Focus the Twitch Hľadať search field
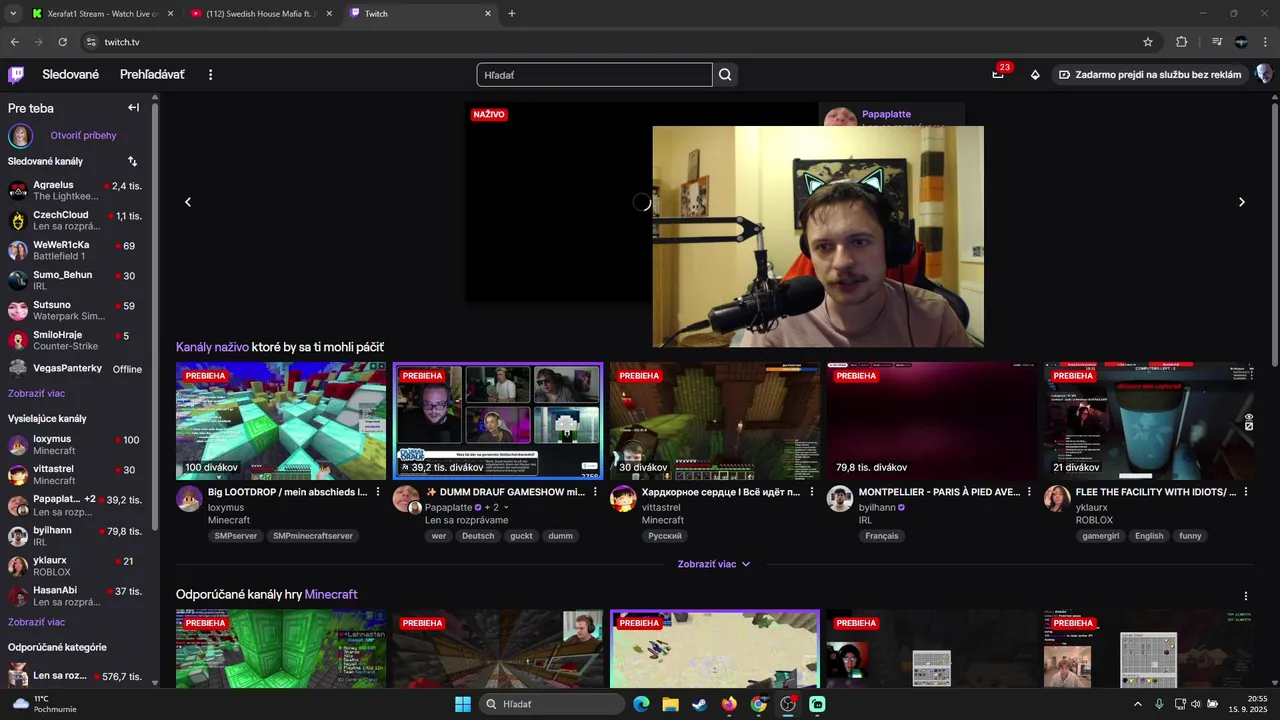Screen dimensions: 1280x720 pos(594,75)
